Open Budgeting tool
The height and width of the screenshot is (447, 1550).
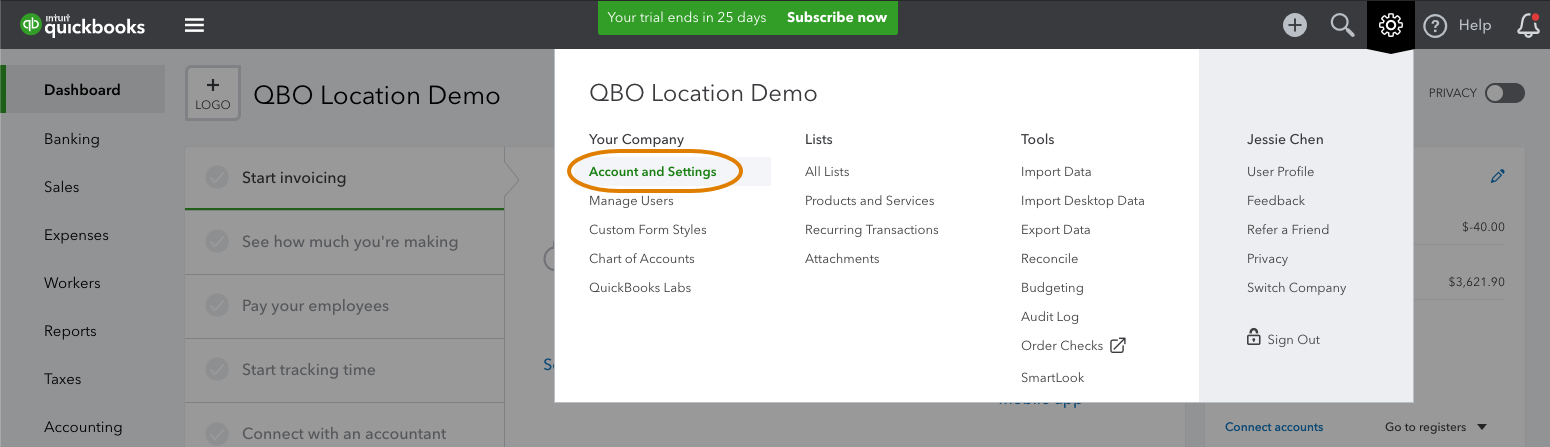(1052, 288)
